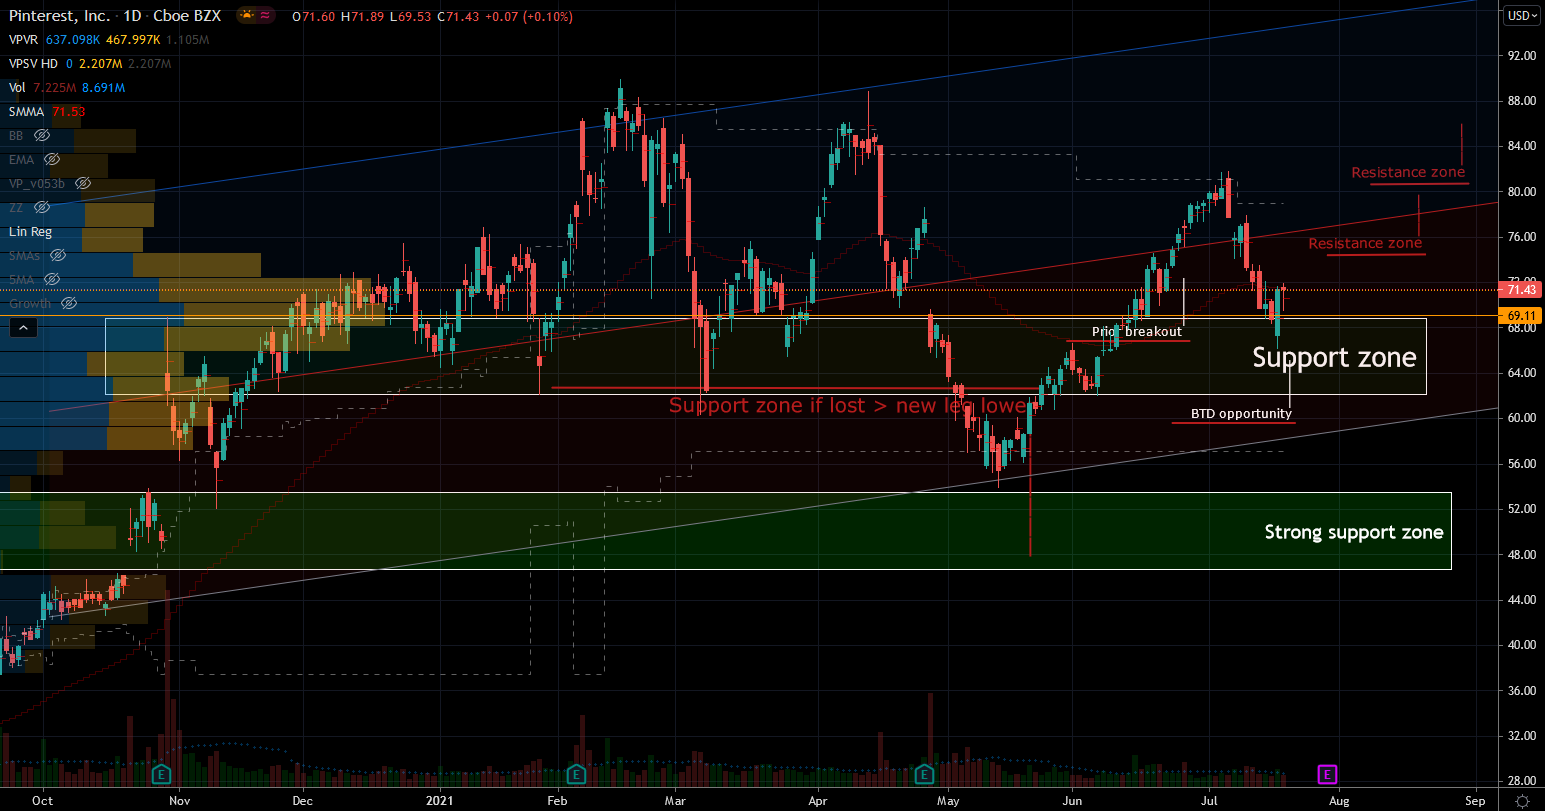
Task: Select the SMMA indicator legend
Action: [24, 111]
